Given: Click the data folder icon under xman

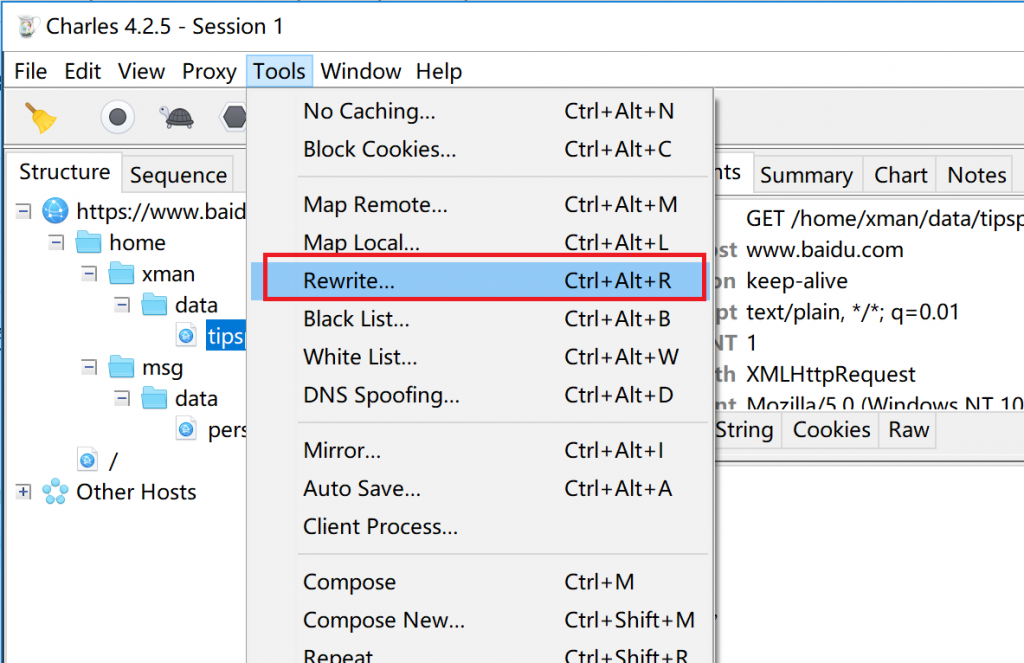Looking at the screenshot, I should coord(154,305).
